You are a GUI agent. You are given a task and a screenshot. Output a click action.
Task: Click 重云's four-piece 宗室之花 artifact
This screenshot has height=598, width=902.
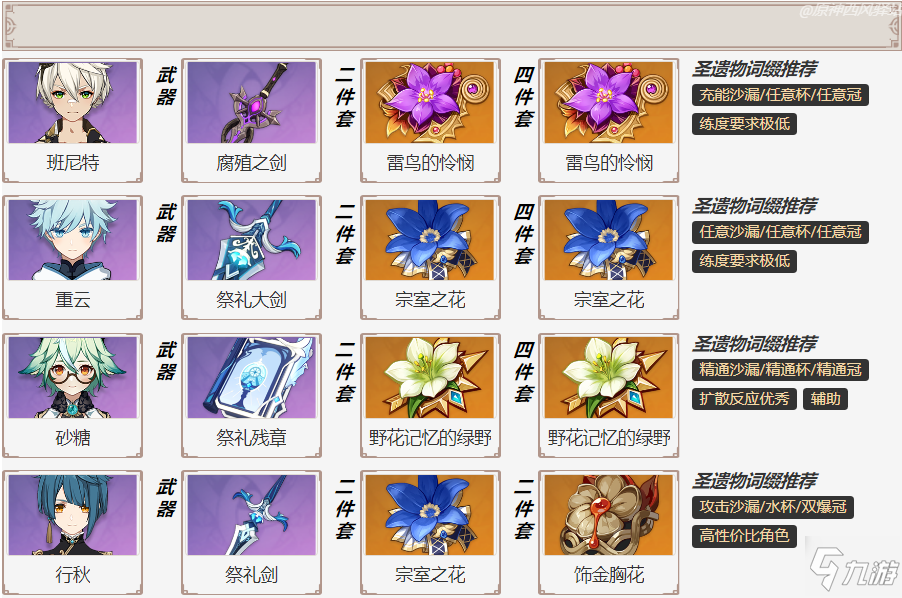(609, 240)
